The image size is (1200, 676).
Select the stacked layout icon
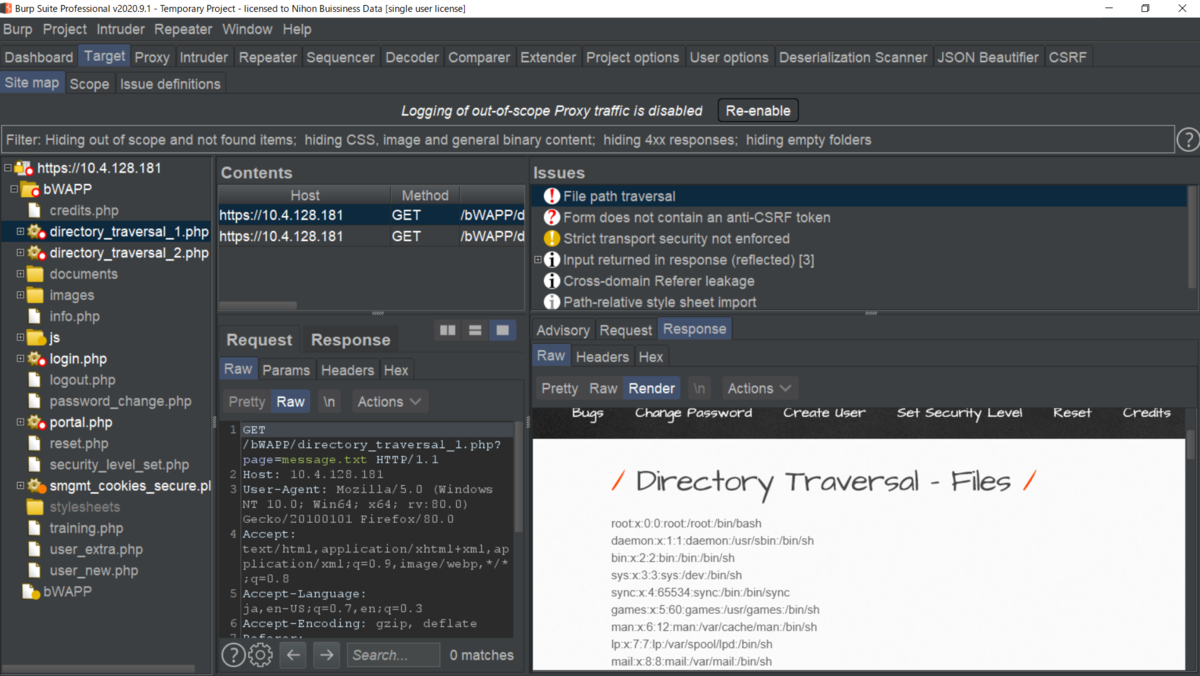pyautogui.click(x=475, y=330)
